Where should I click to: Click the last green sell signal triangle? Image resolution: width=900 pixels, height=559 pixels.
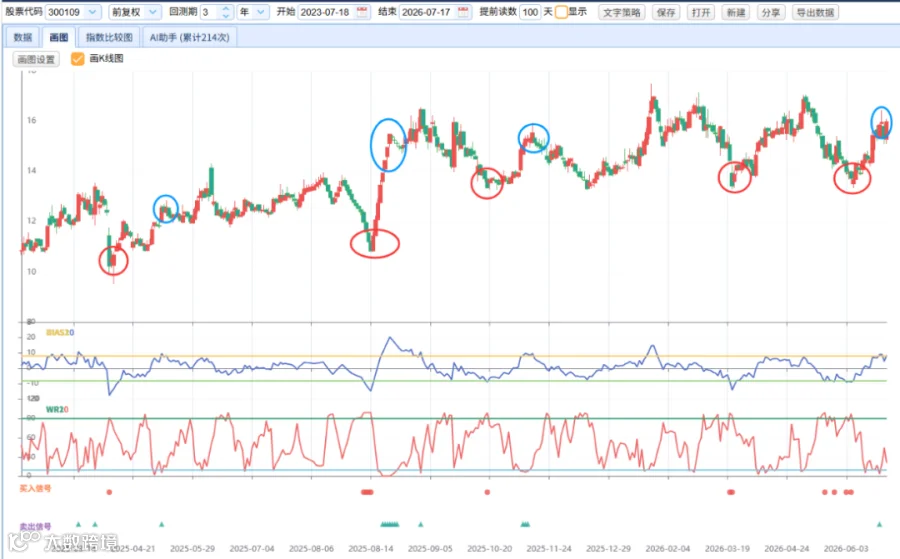(879, 524)
